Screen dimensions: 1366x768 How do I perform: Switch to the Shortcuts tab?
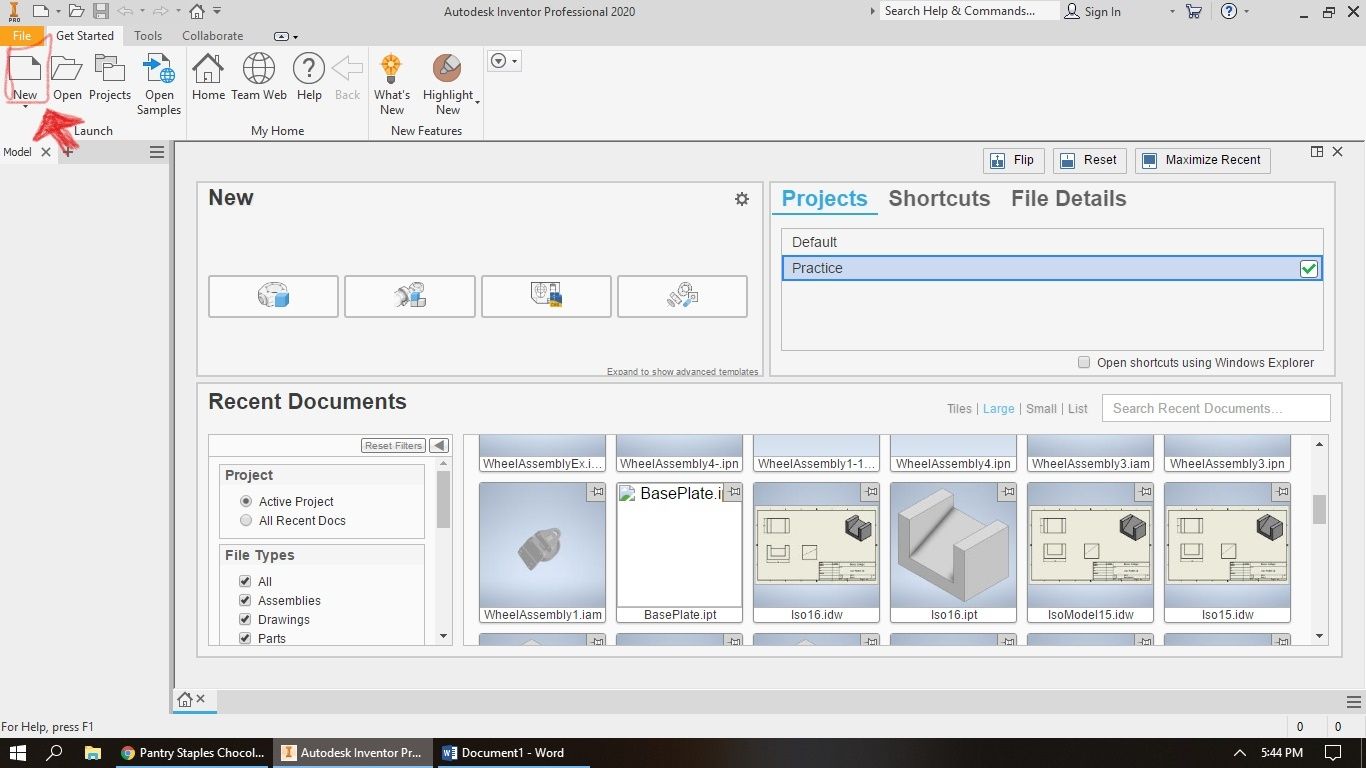(x=938, y=198)
